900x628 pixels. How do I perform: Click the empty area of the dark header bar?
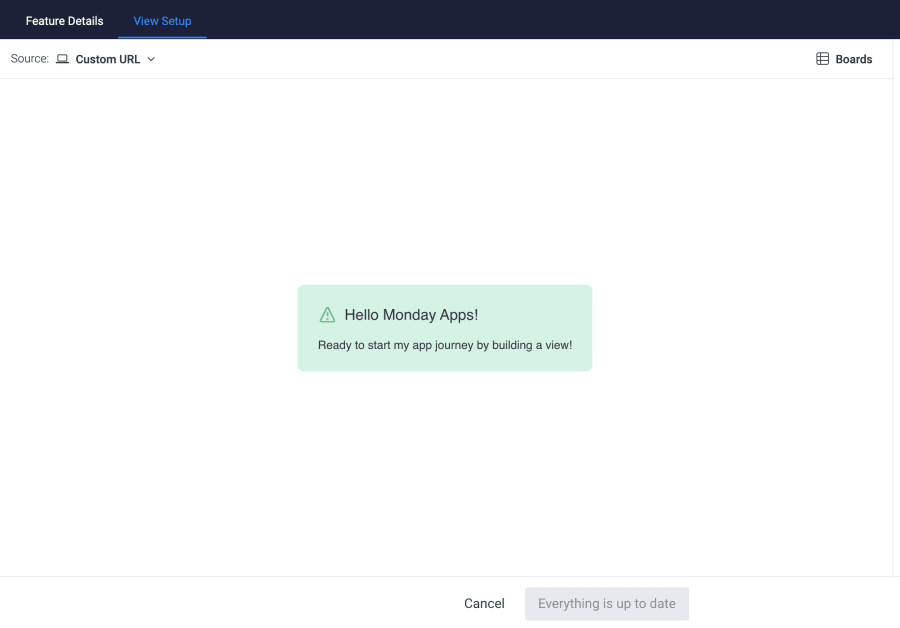550,20
